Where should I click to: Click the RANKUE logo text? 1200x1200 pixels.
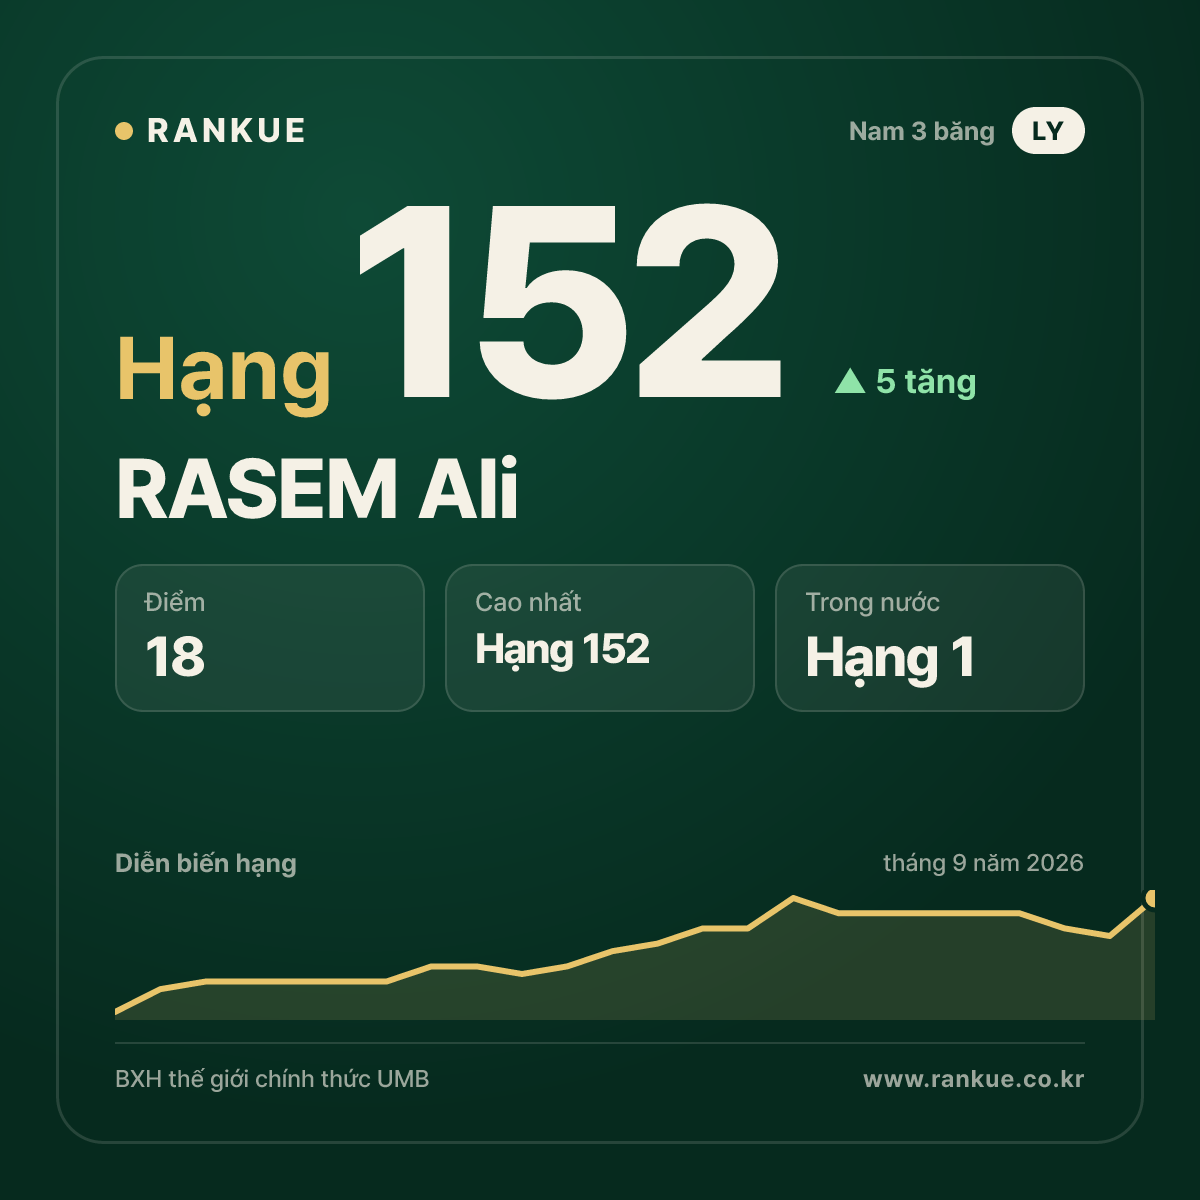[226, 131]
